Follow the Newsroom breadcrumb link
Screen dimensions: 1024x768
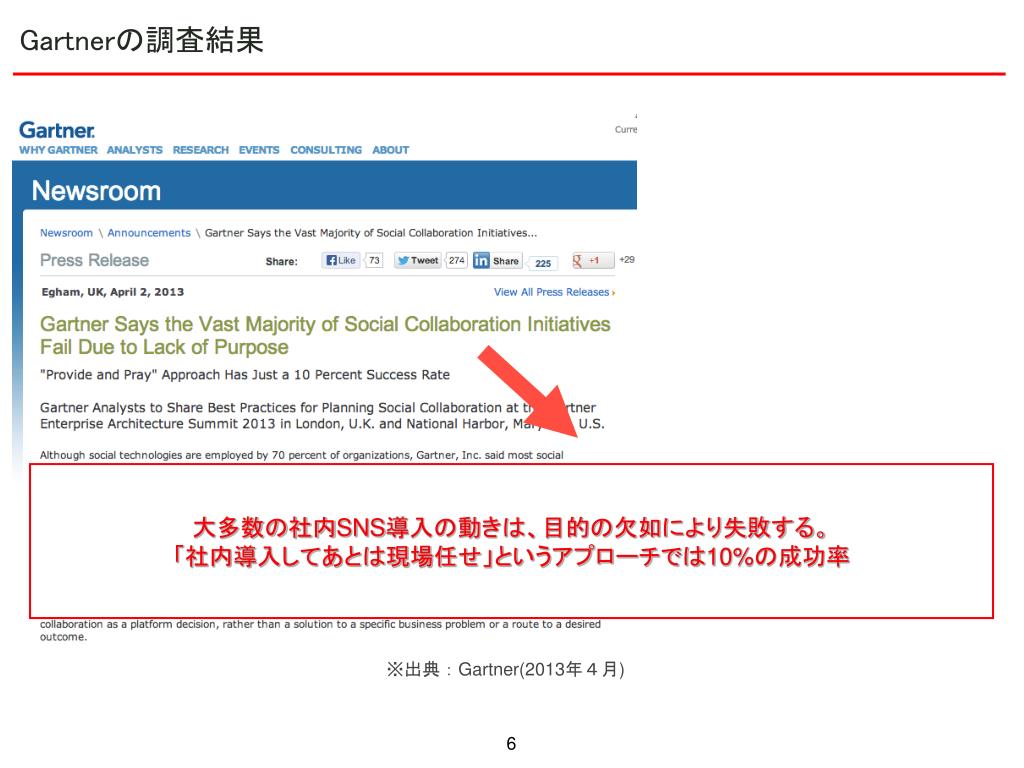[x=66, y=233]
